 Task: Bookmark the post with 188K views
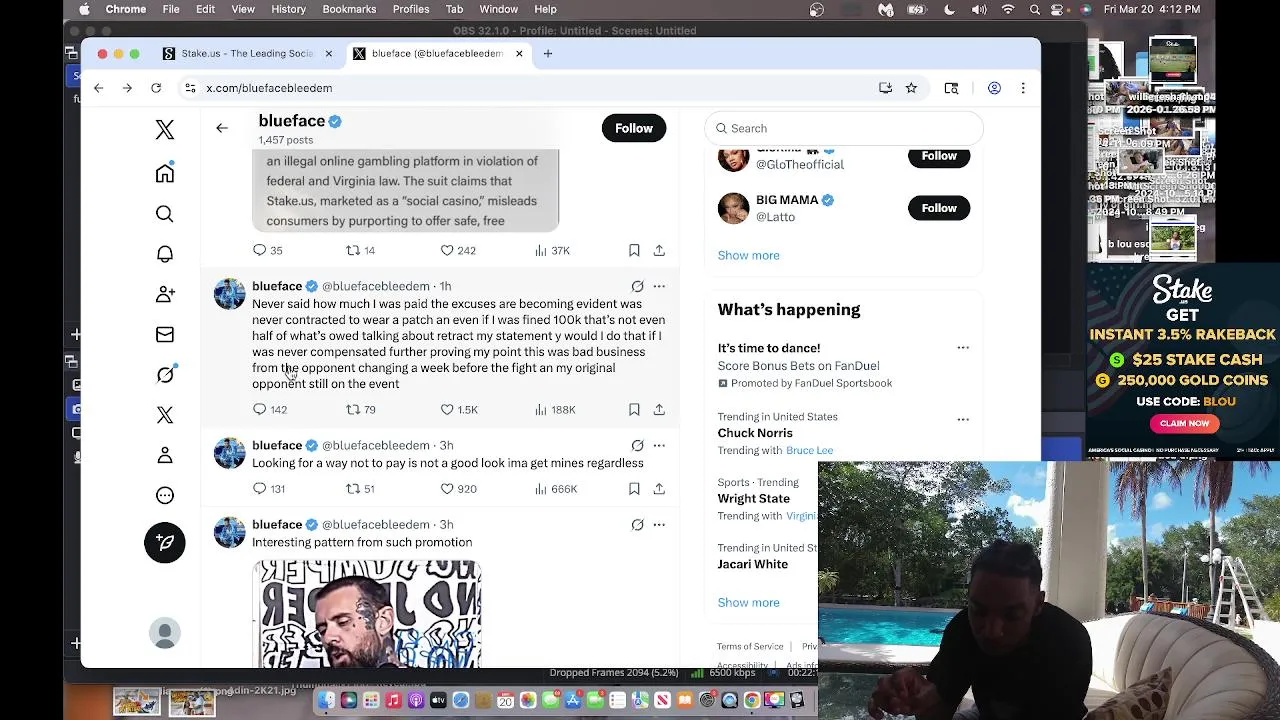click(634, 409)
